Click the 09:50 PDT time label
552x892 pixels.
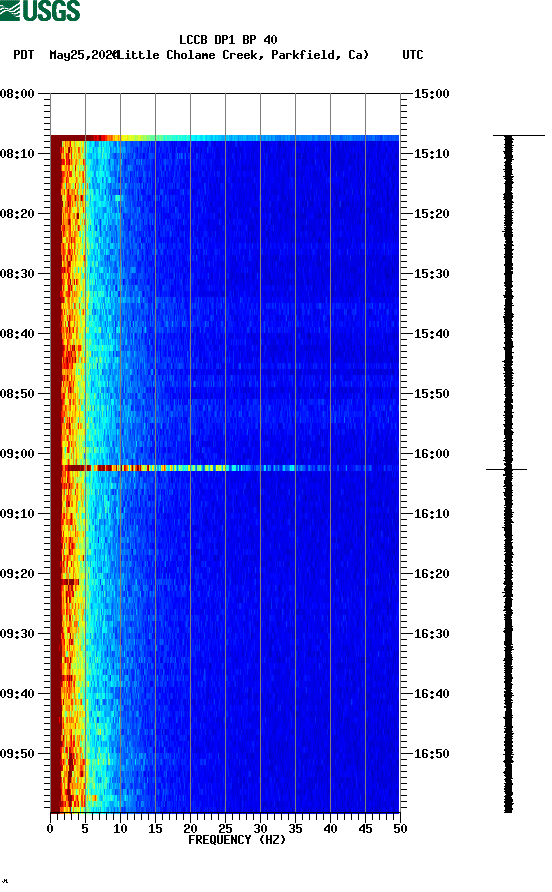pyautogui.click(x=17, y=754)
